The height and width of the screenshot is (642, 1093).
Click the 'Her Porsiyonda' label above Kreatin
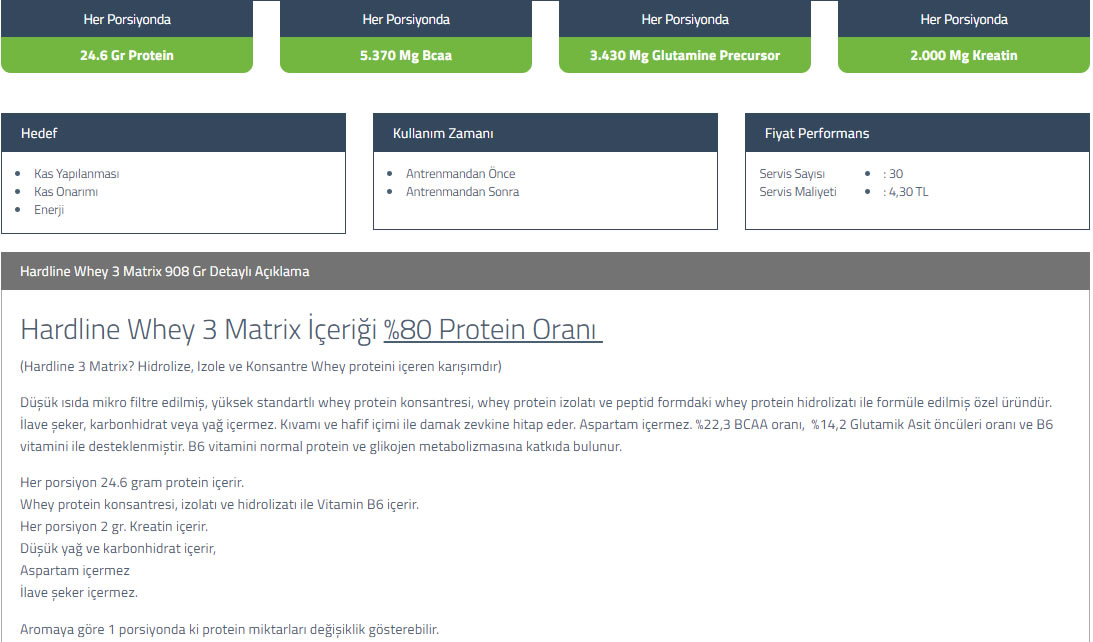pos(963,20)
